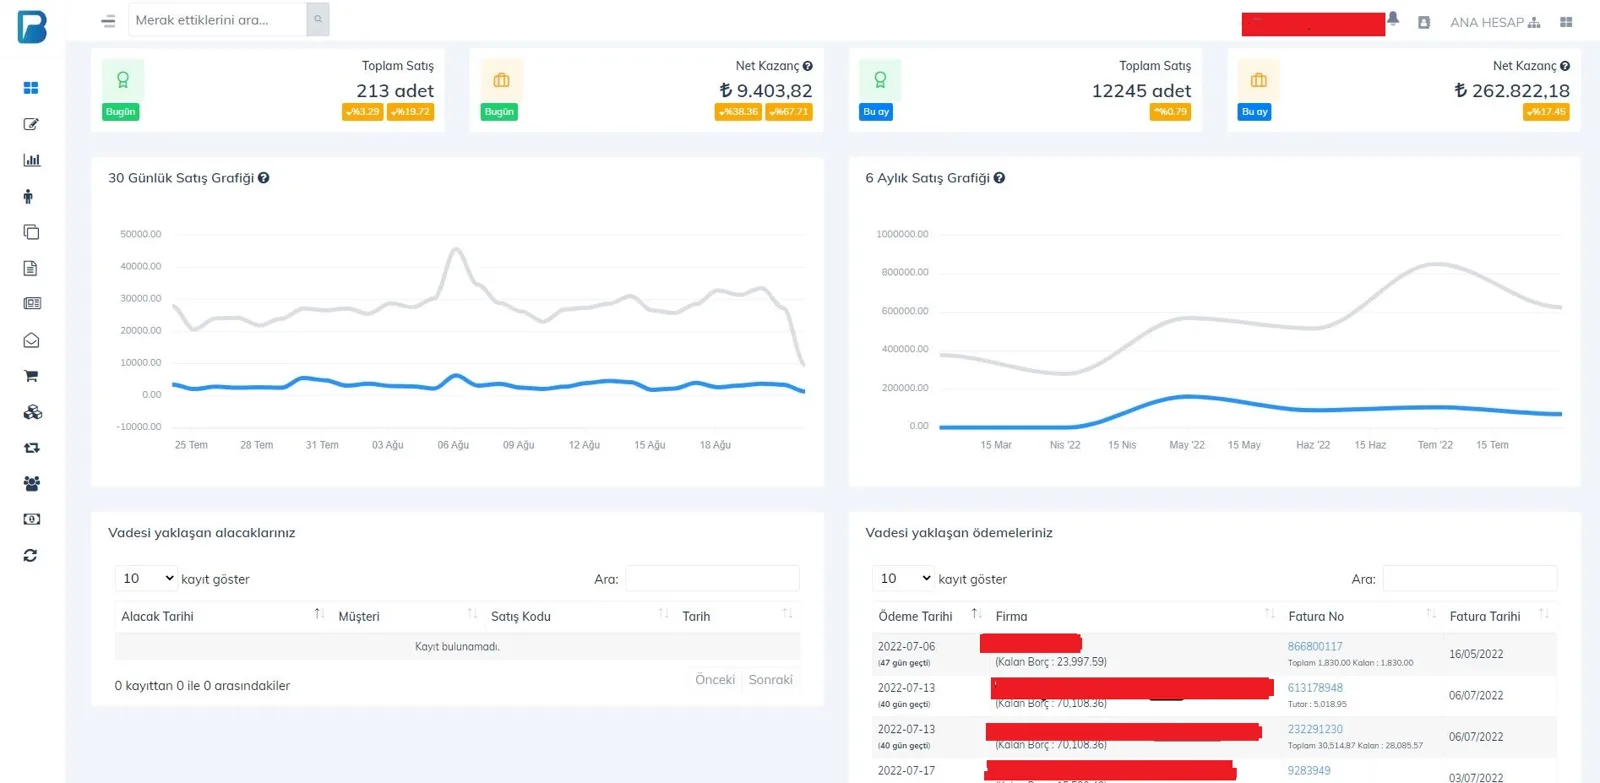The width and height of the screenshot is (1600, 783).
Task: Sort by Müşteri column
Action: (408, 616)
